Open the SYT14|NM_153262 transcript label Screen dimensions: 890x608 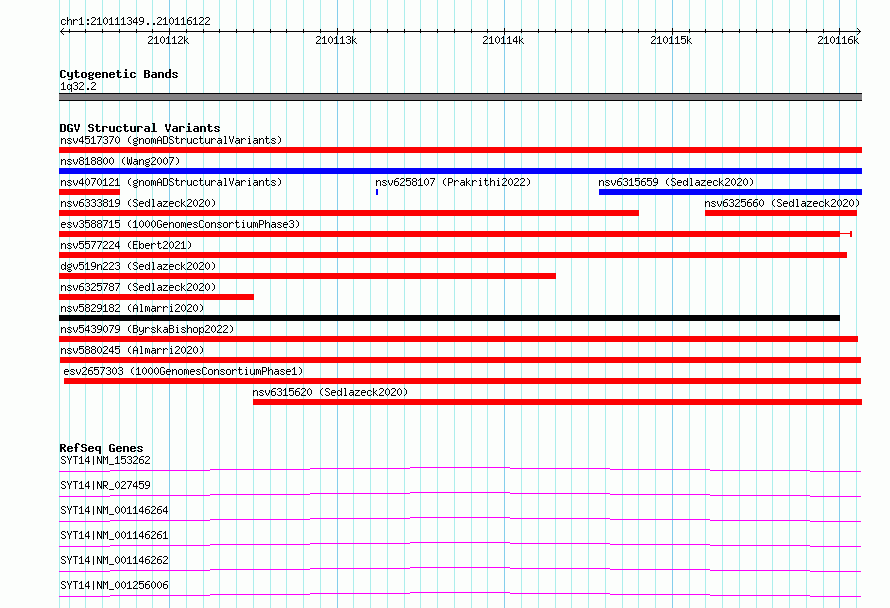click(x=105, y=460)
